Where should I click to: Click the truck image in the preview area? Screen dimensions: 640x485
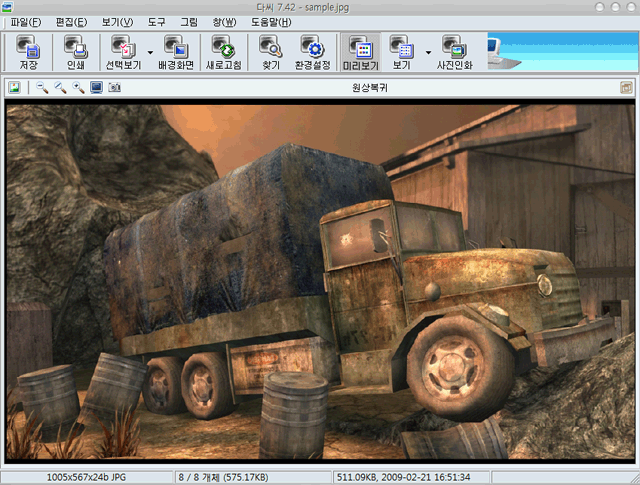tap(320, 282)
